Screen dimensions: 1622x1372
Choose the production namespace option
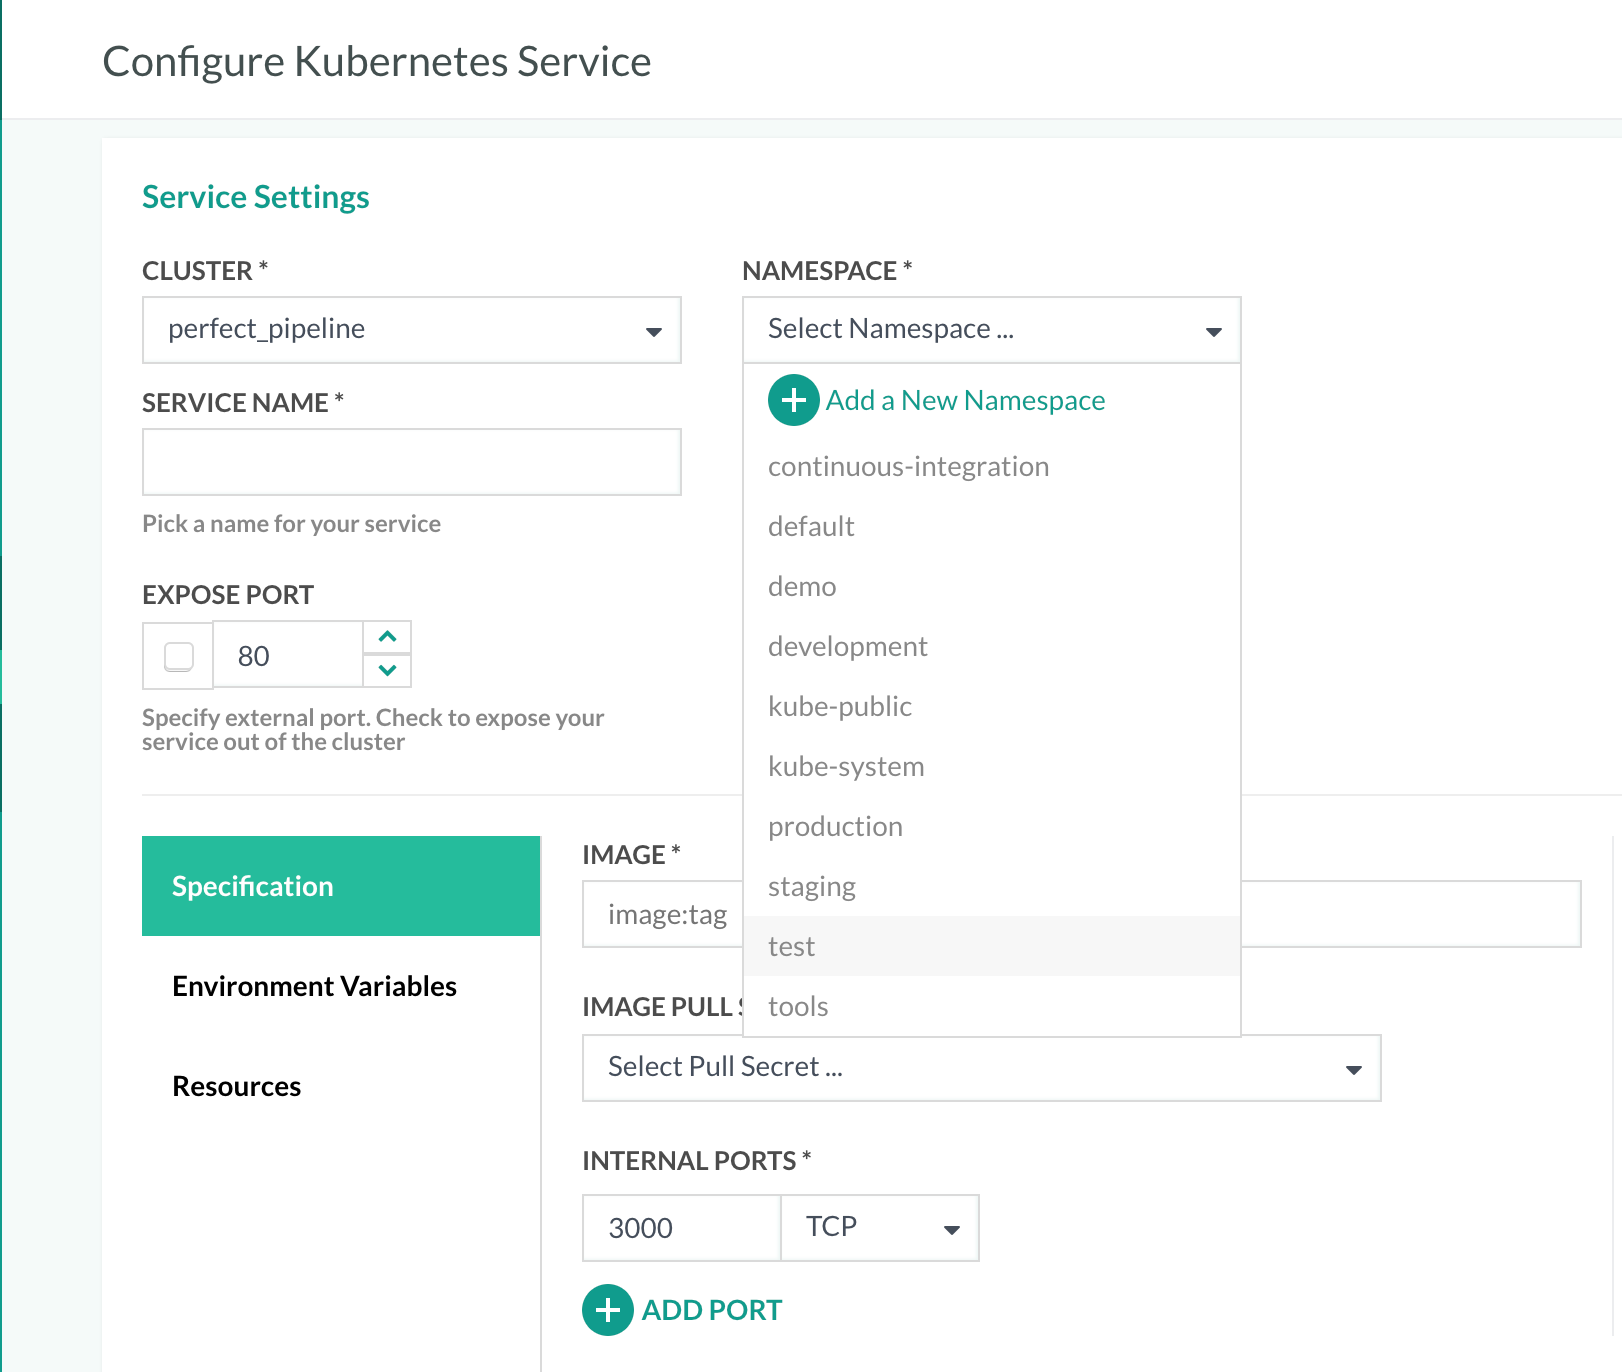pyautogui.click(x=835, y=827)
